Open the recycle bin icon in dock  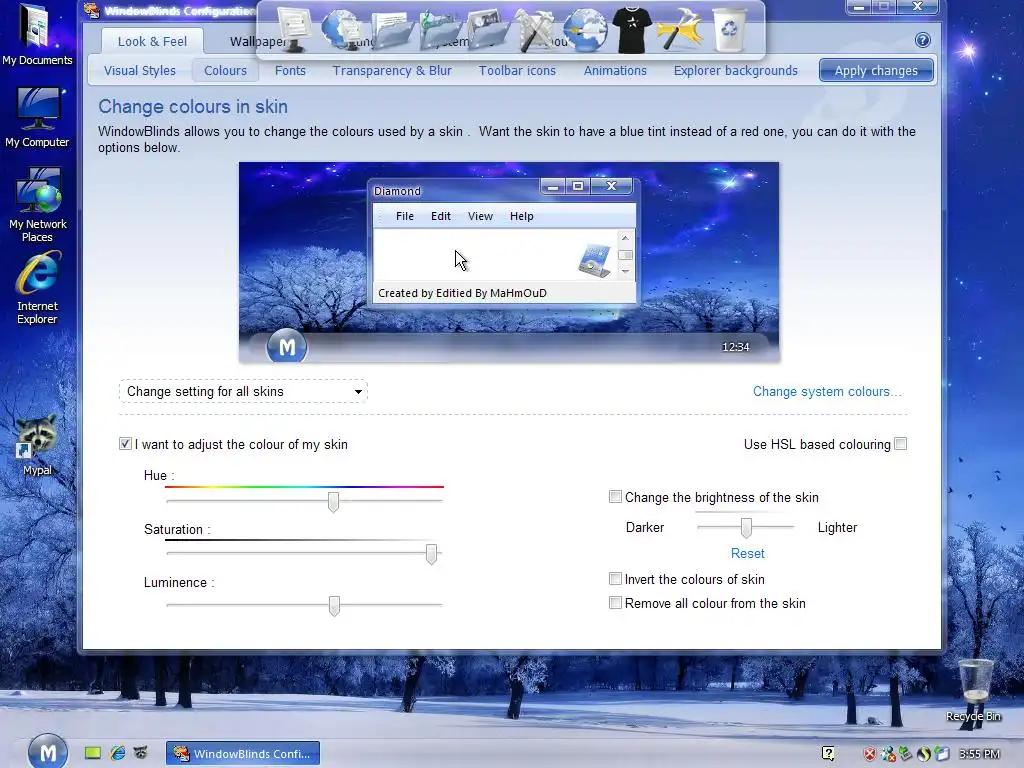tap(729, 29)
